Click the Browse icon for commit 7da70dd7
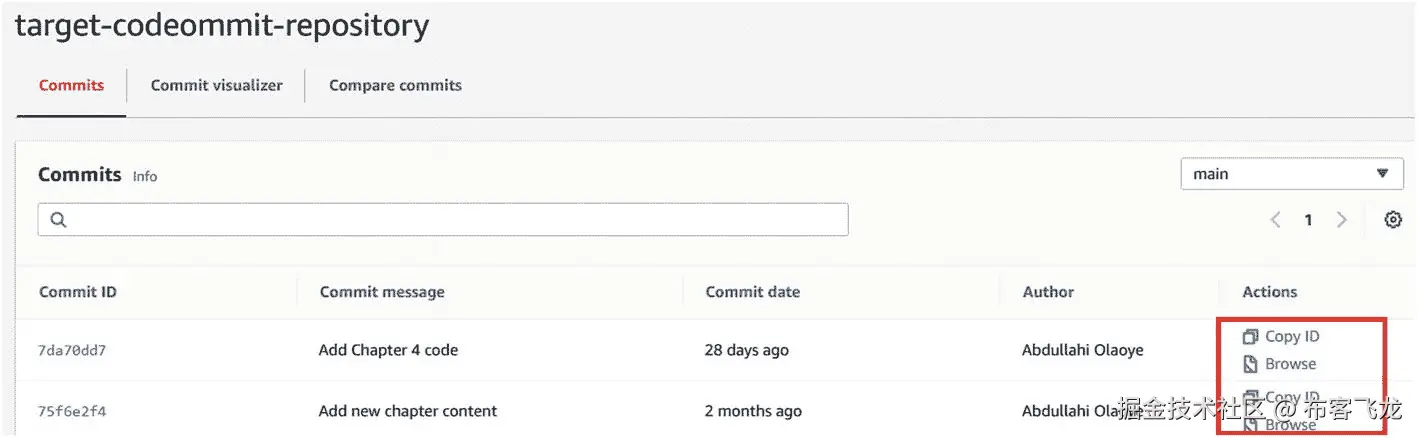 click(1249, 364)
